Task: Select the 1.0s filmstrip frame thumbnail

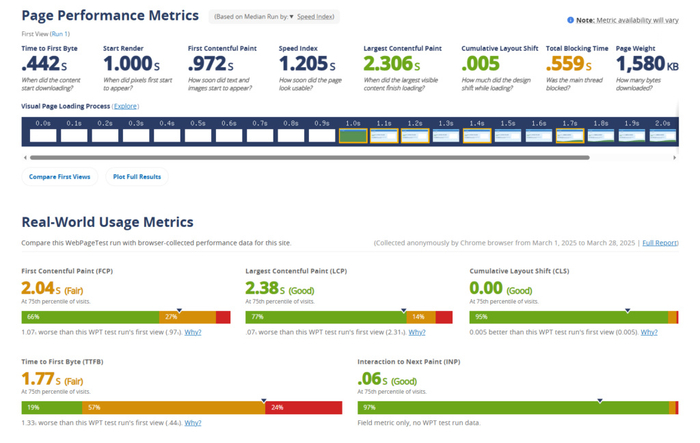Action: click(x=353, y=136)
